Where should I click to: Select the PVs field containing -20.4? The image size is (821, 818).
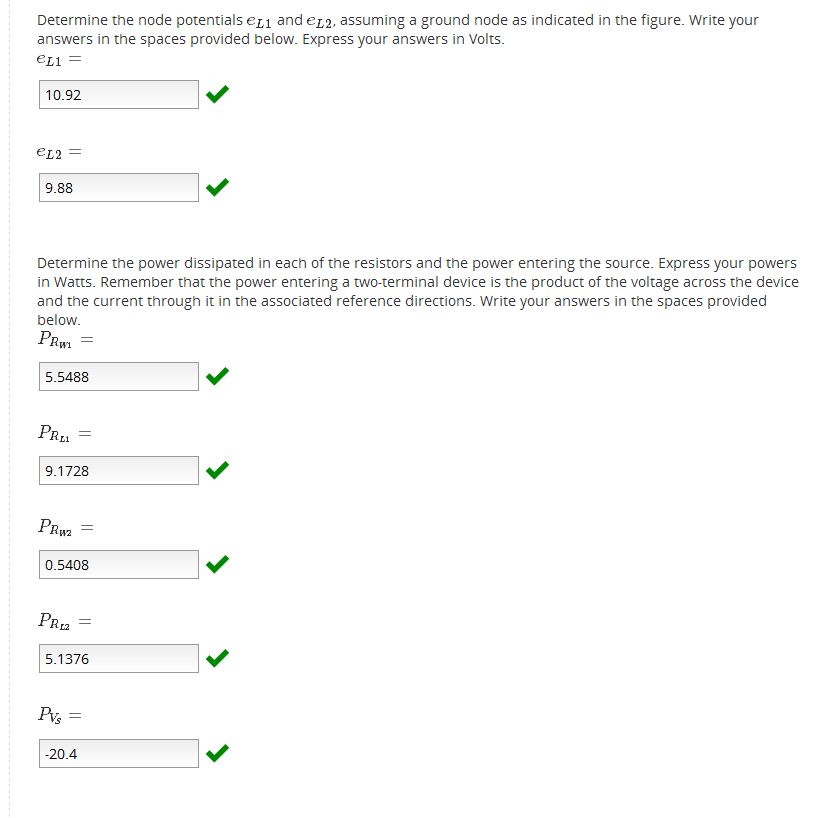click(x=119, y=753)
